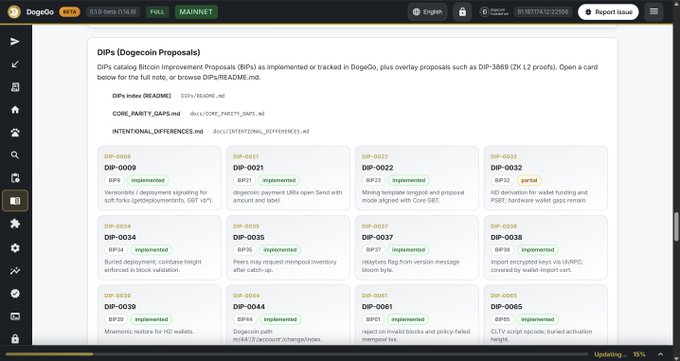Select the highlighted book/docs icon in sidebar
The height and width of the screenshot is (361, 680).
click(x=15, y=201)
